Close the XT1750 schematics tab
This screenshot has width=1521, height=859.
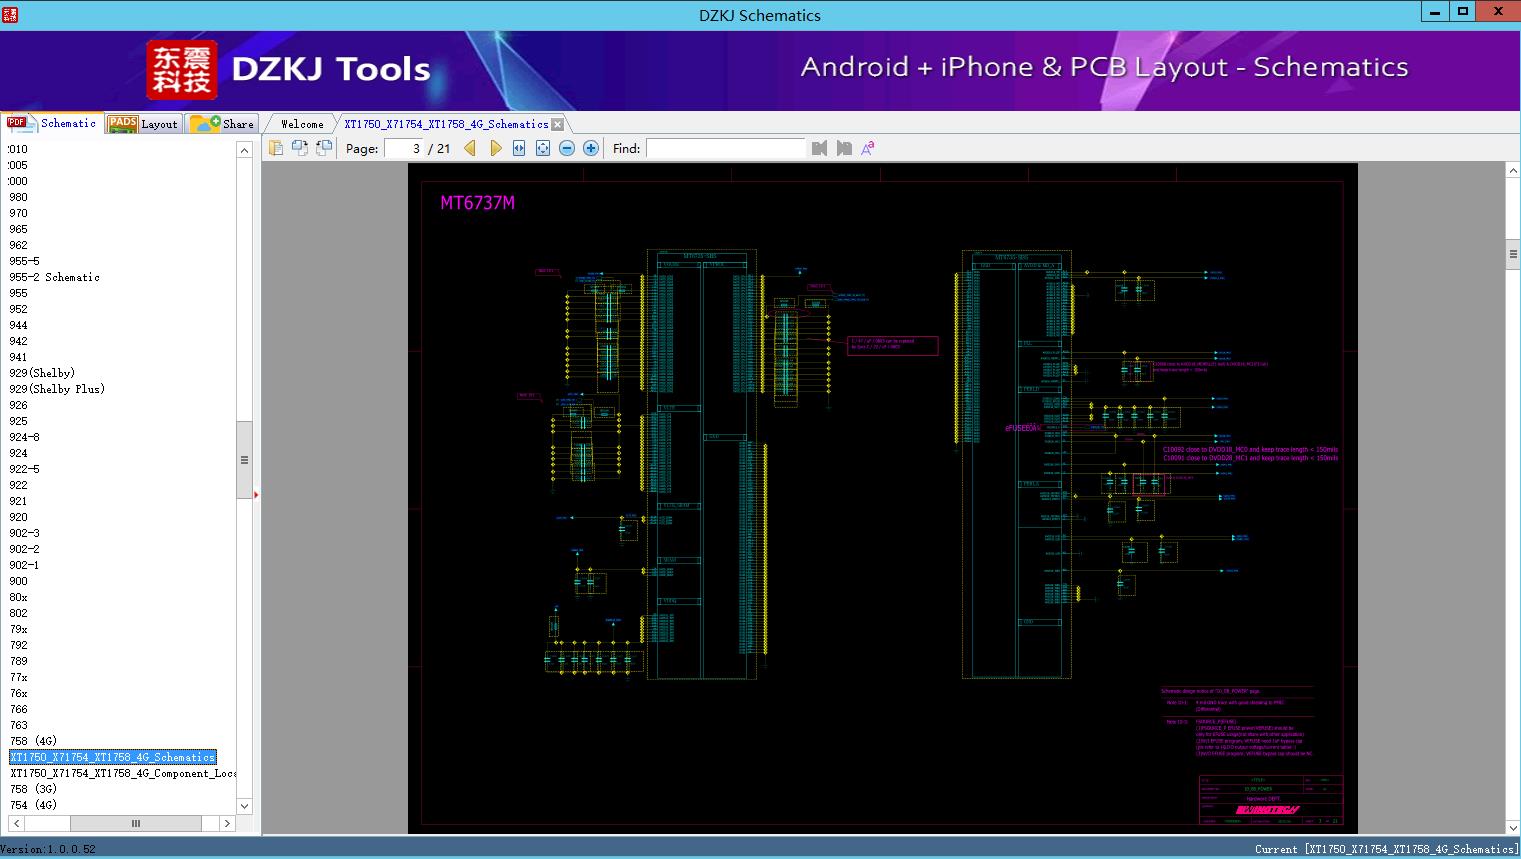click(x=558, y=124)
